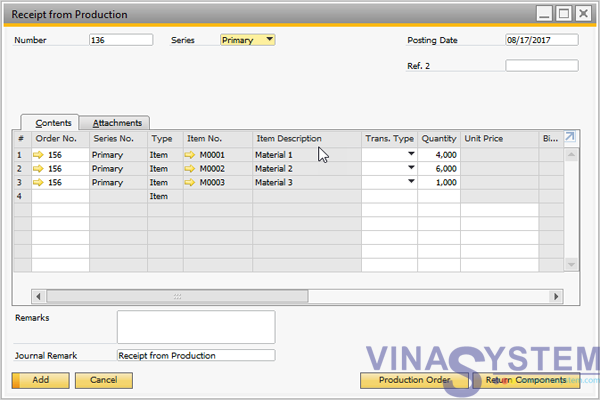This screenshot has height=400, width=600.
Task: Follow link arrow beside item M0002
Action: pyautogui.click(x=190, y=169)
